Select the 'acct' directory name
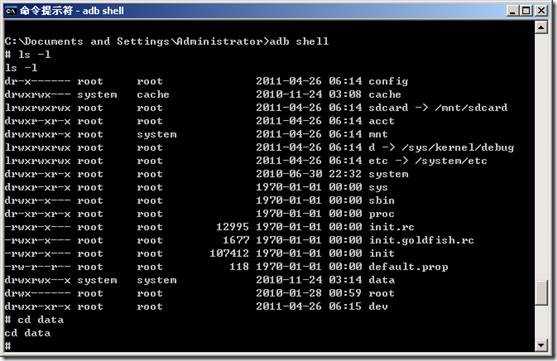This screenshot has height=361, width=557. (382, 121)
